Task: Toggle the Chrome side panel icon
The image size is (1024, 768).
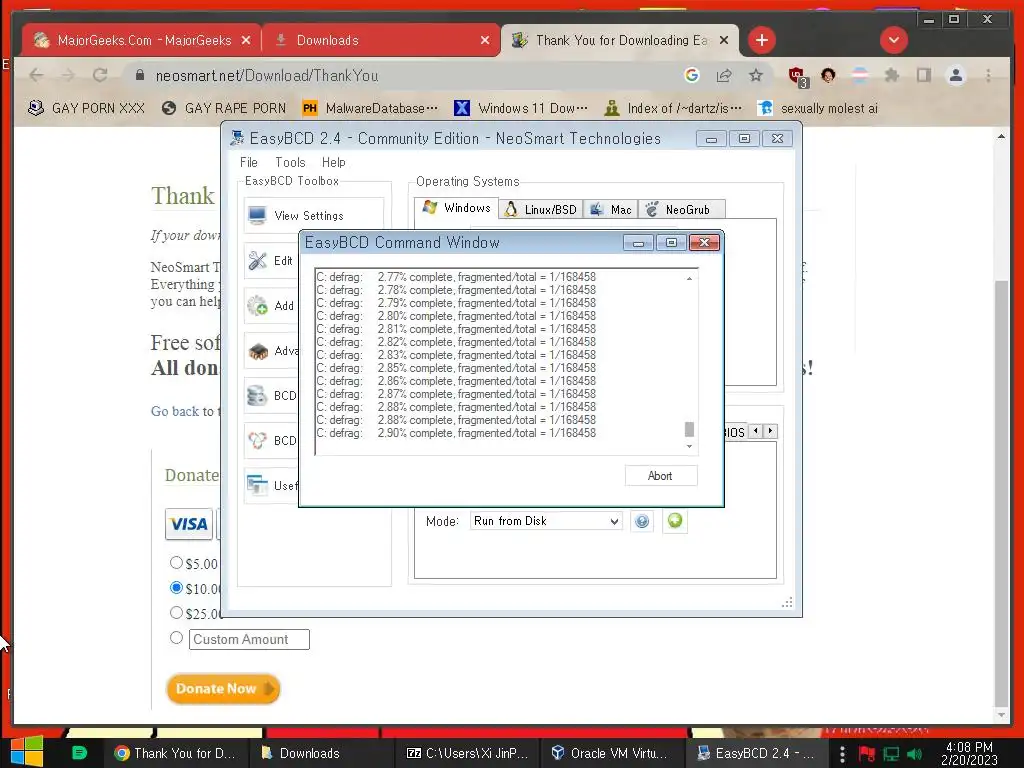Action: tap(923, 76)
